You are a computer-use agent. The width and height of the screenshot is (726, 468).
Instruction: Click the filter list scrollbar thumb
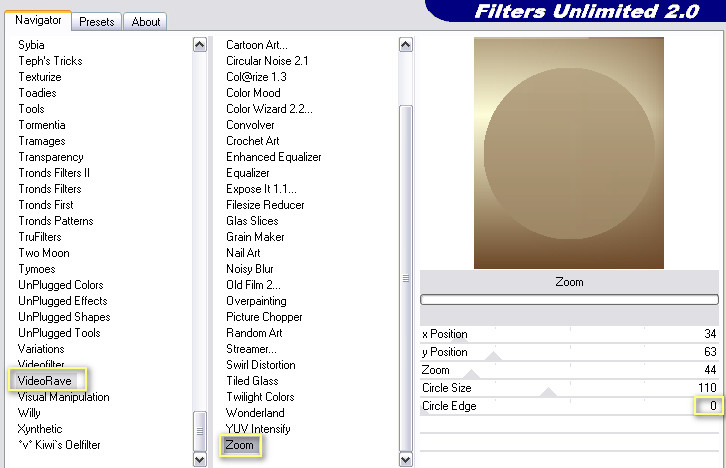click(406, 278)
